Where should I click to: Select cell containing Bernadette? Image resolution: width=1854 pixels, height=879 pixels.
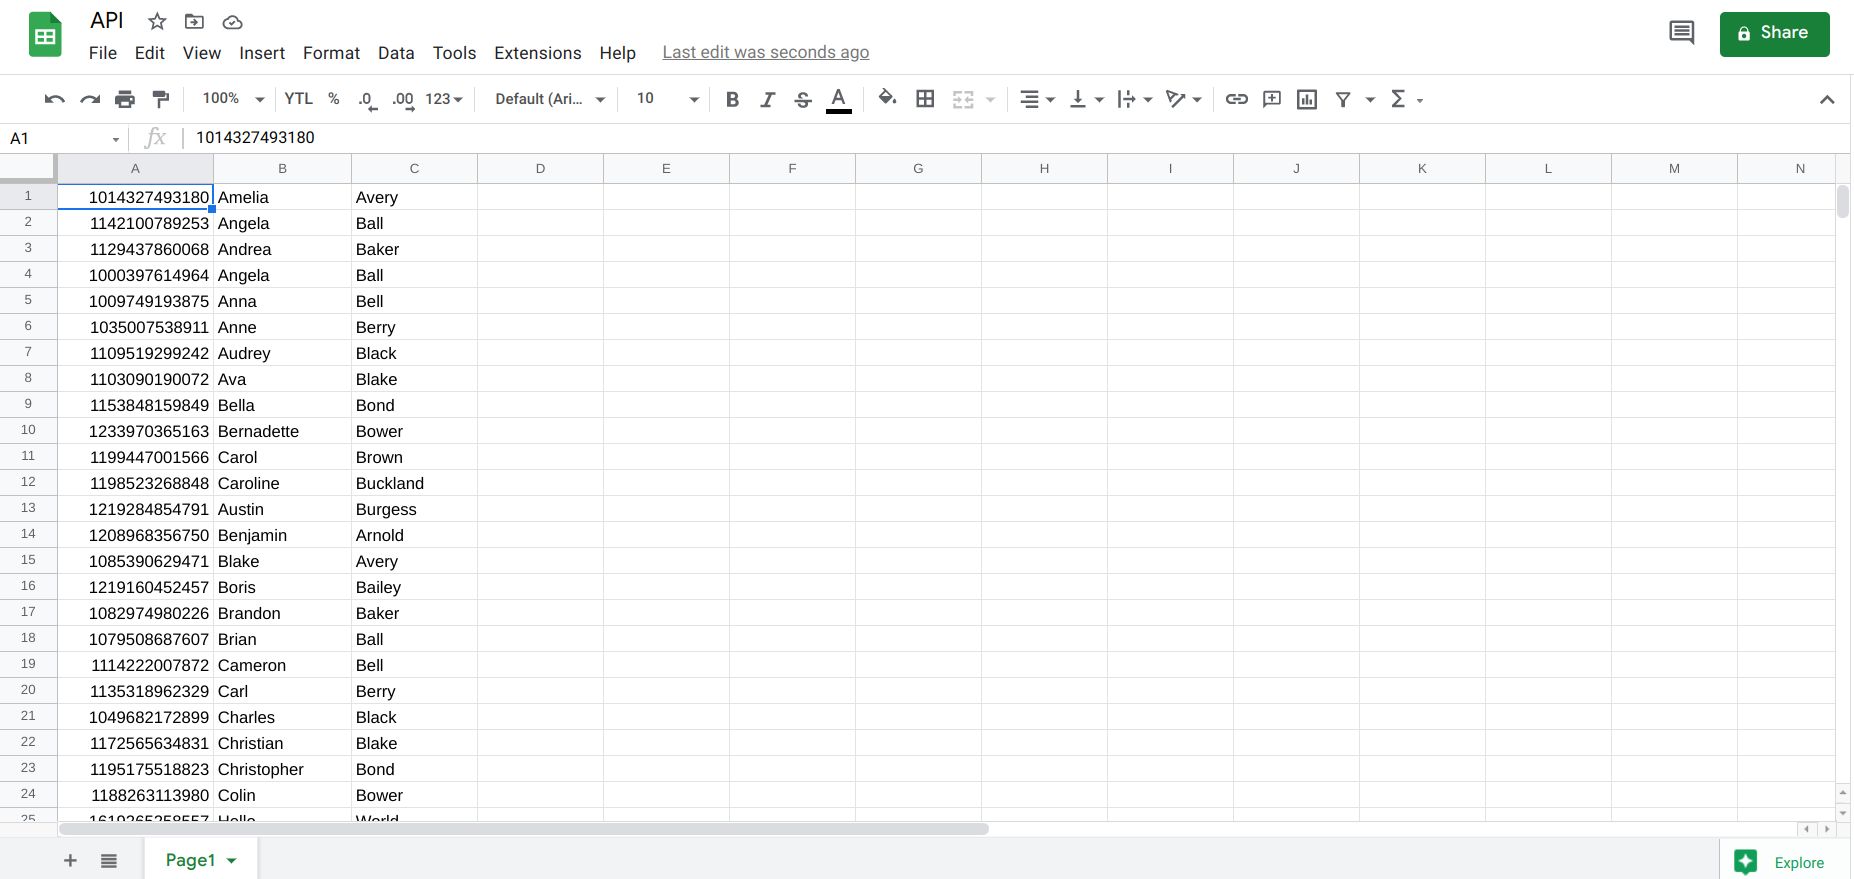coord(282,431)
